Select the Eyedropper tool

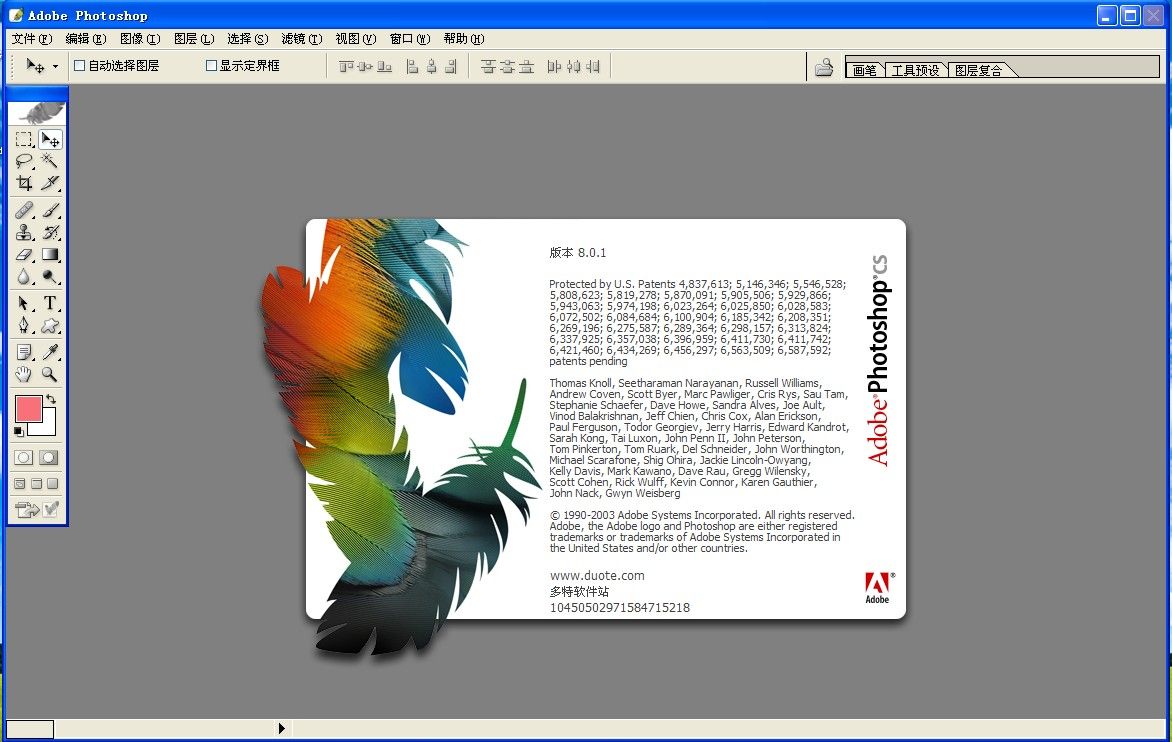(50, 352)
